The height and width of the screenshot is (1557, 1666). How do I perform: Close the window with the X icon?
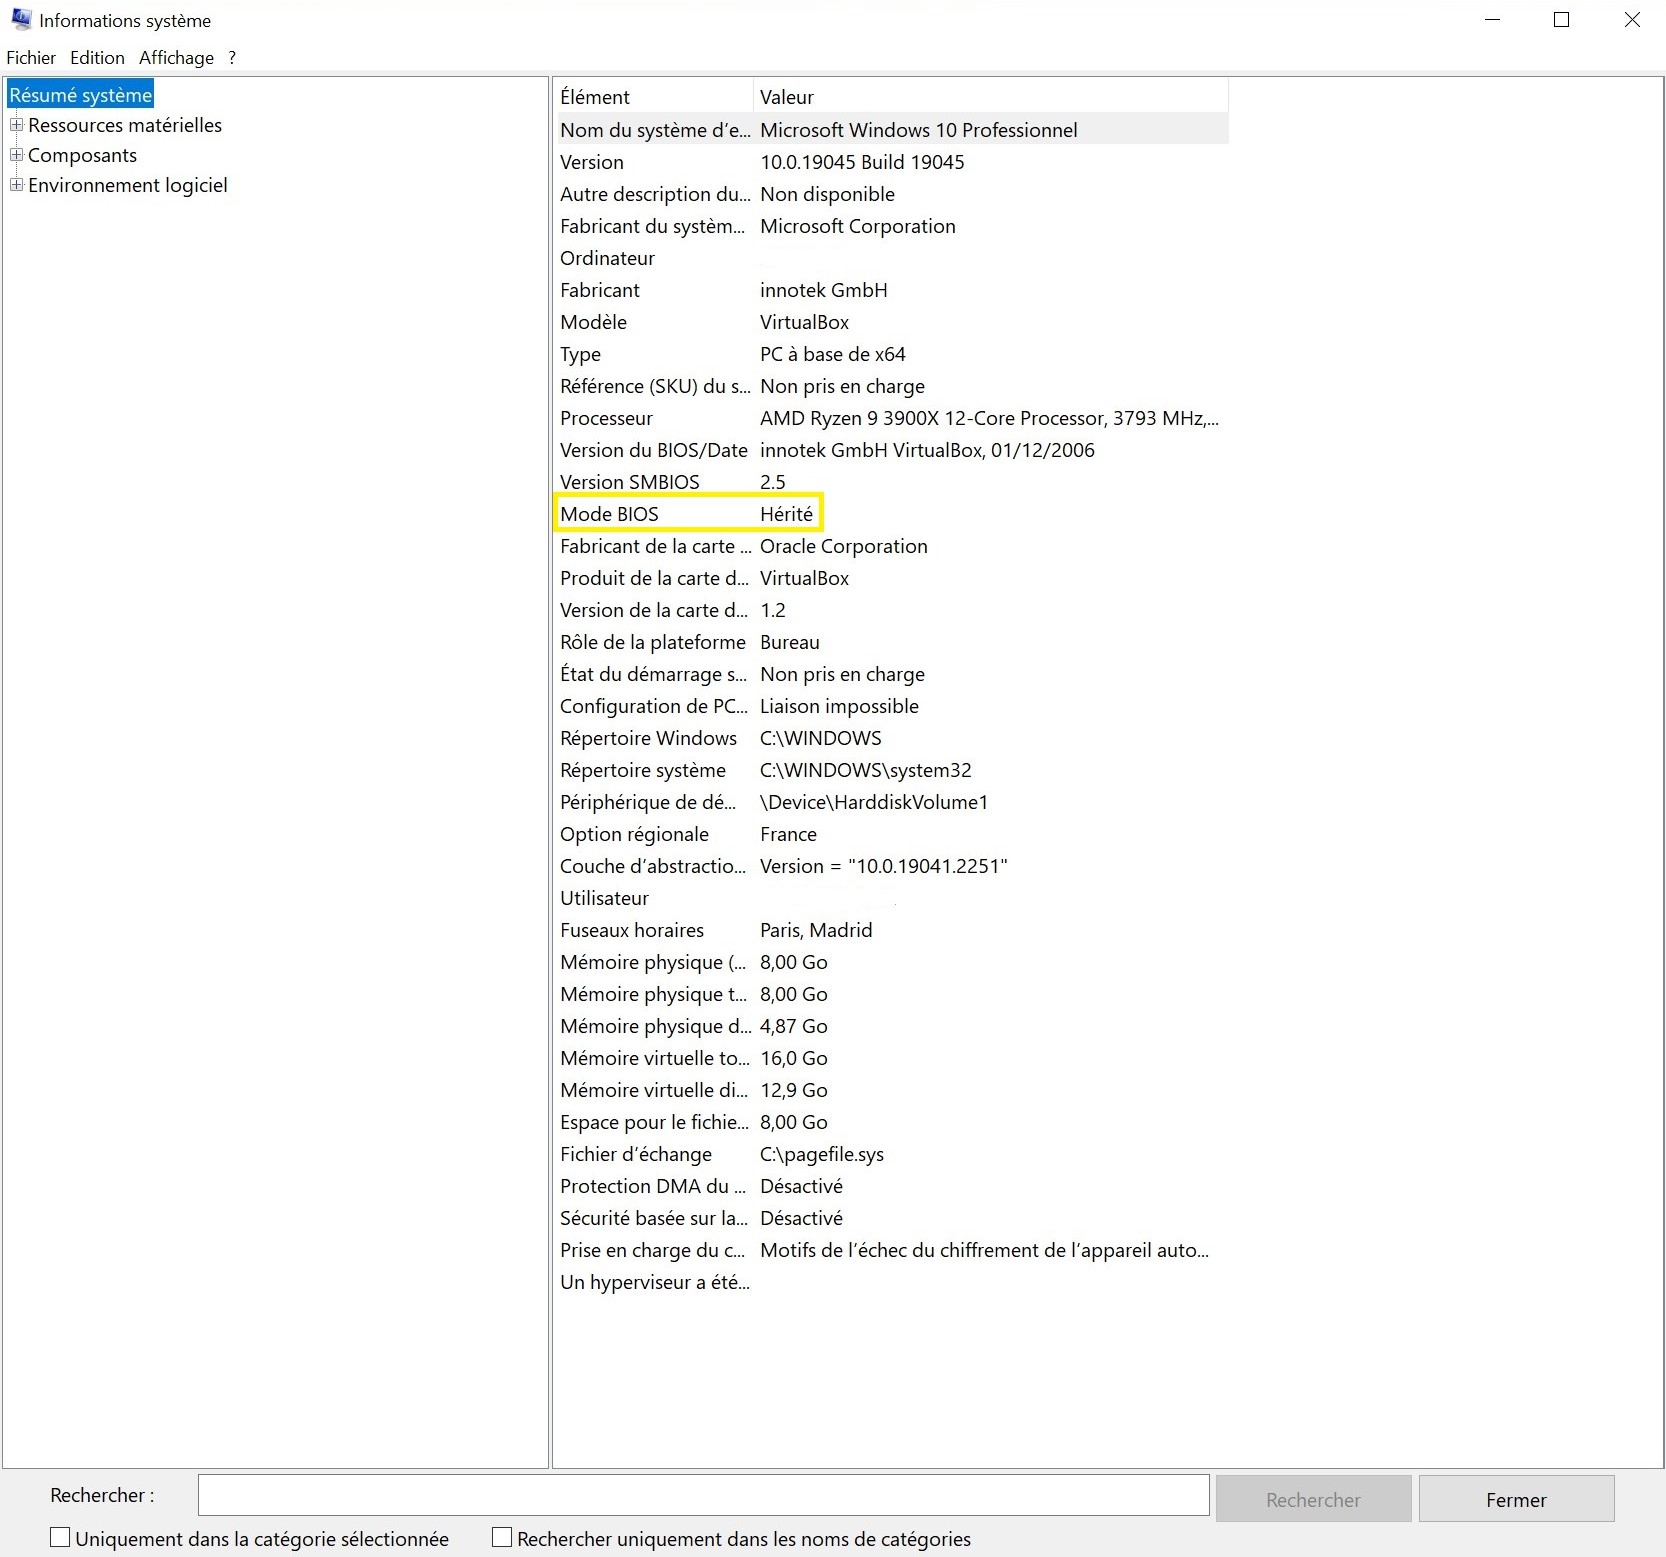[x=1632, y=20]
